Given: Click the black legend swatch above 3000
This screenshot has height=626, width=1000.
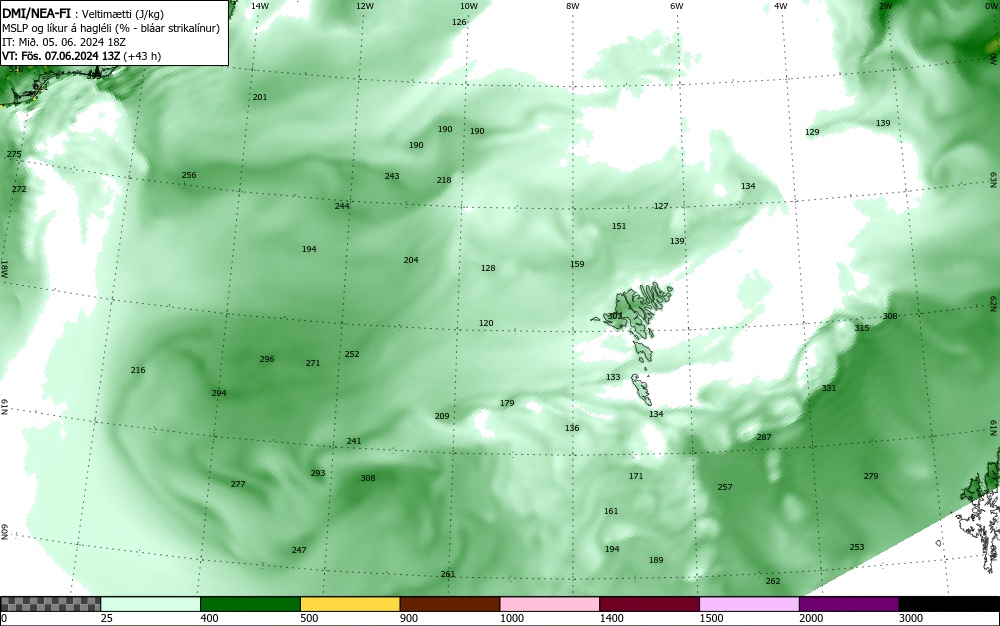Looking at the screenshot, I should [949, 604].
